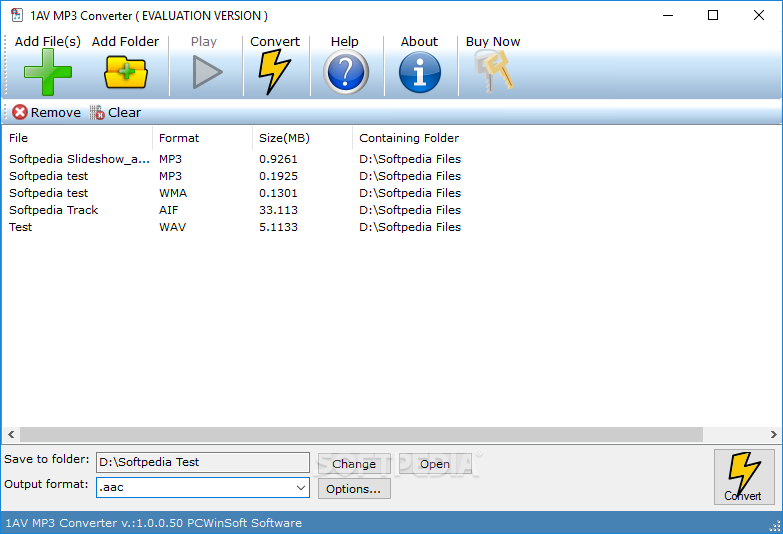This screenshot has width=783, height=534.
Task: Sort the list by the File column header
Action: pos(77,138)
